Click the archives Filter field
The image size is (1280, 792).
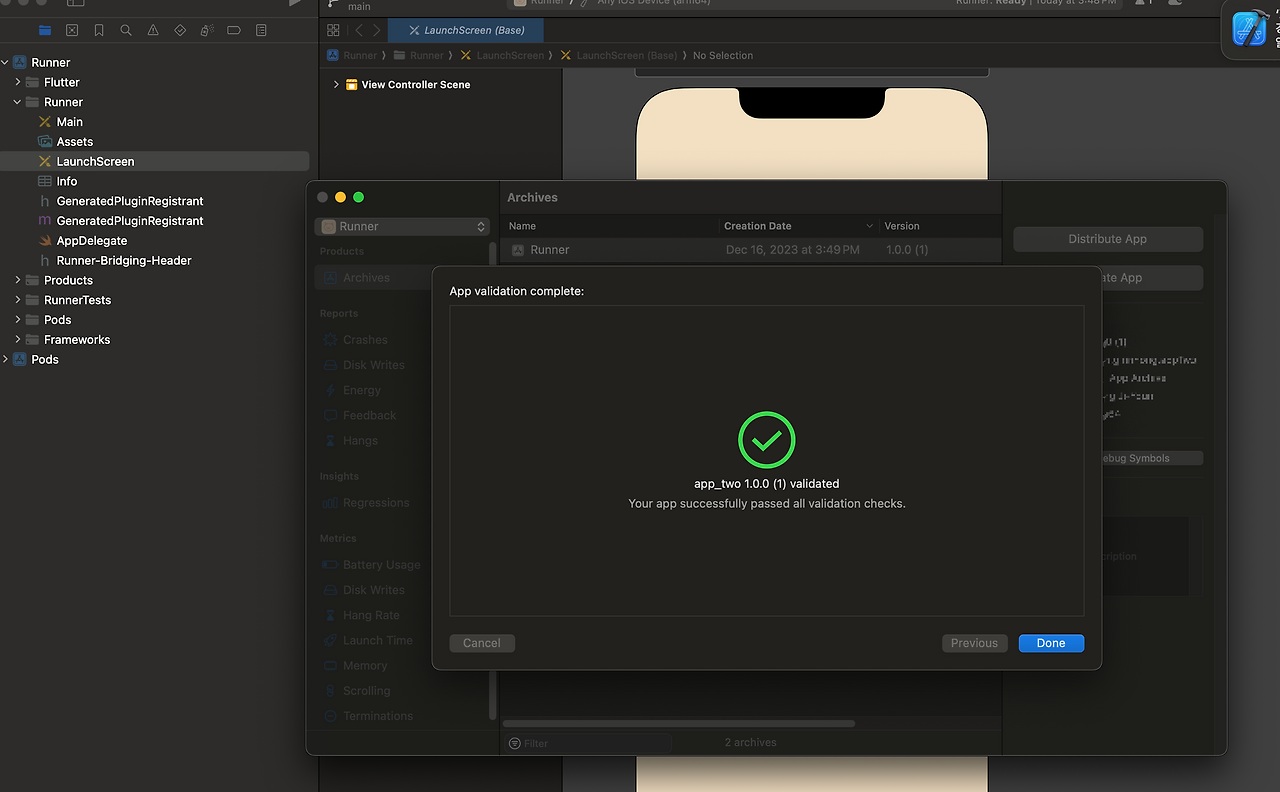point(588,743)
